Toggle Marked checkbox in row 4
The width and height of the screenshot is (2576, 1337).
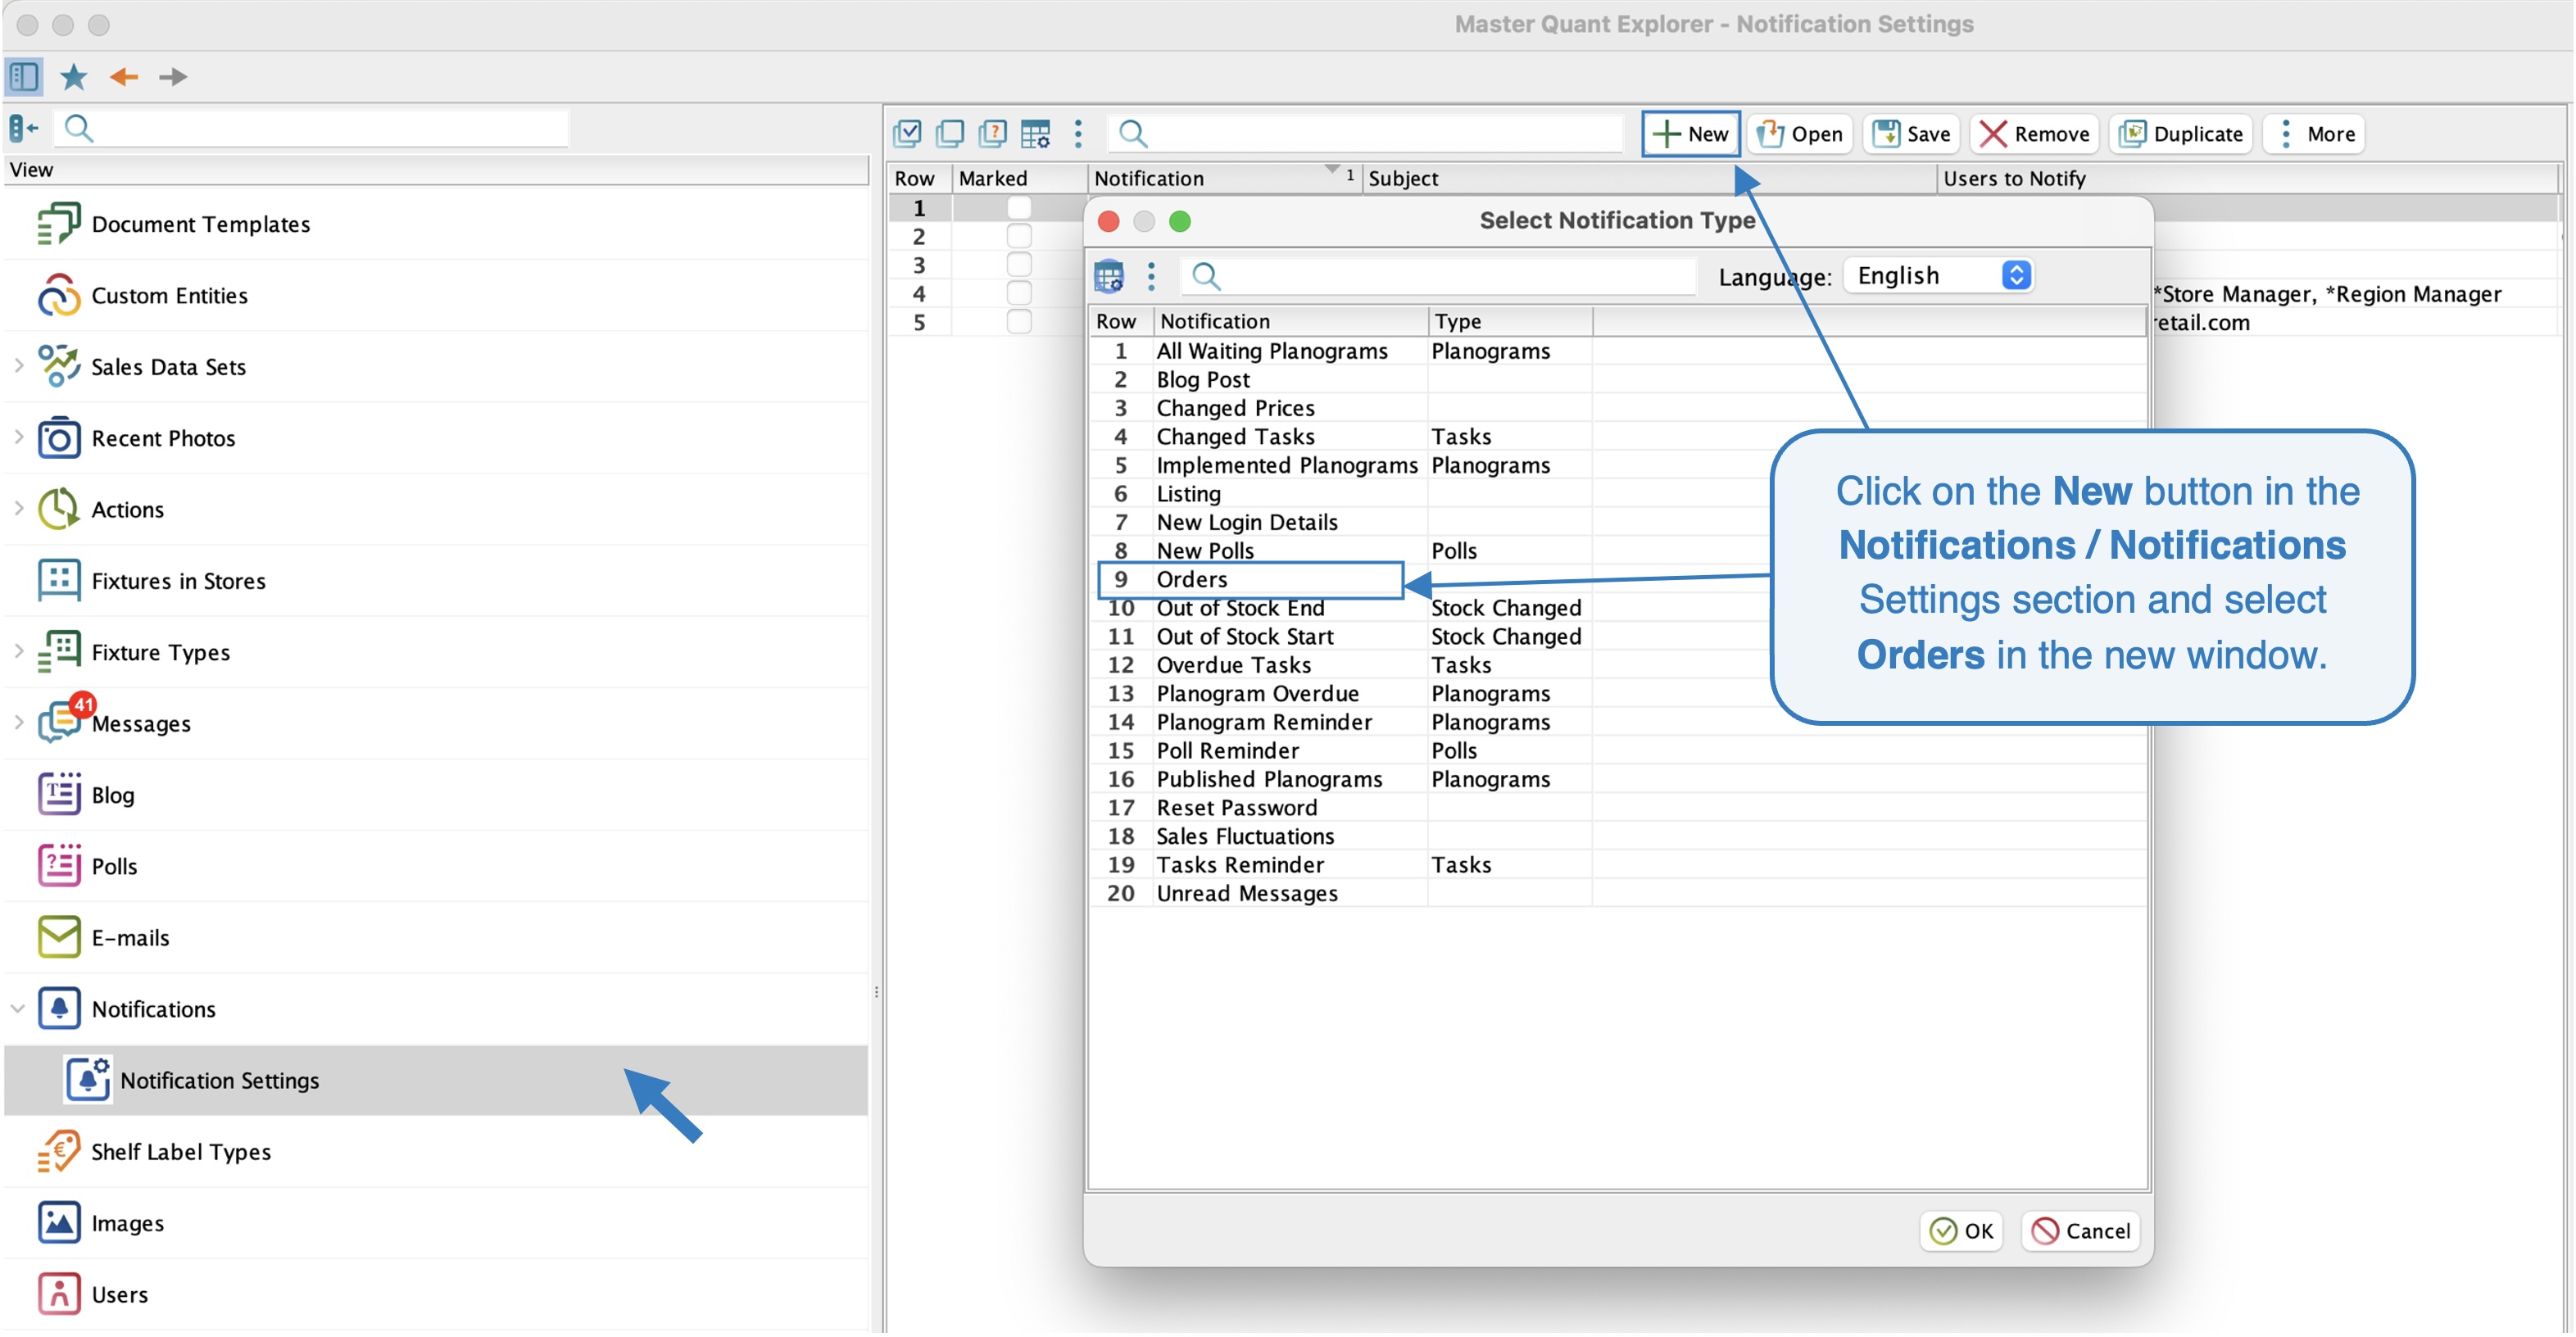coord(1019,293)
